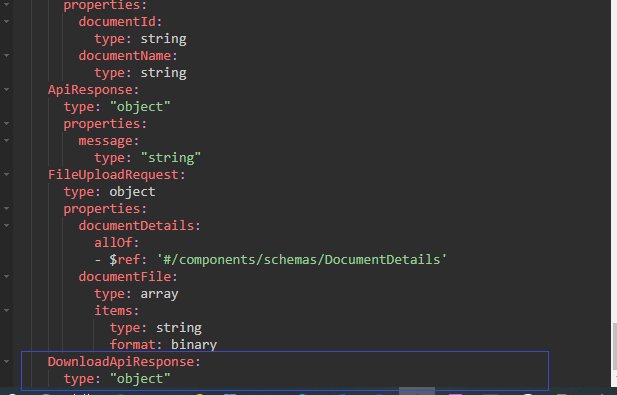This screenshot has width=617, height=395.
Task: Click 'type: array' under documentFile
Action: tap(136, 294)
